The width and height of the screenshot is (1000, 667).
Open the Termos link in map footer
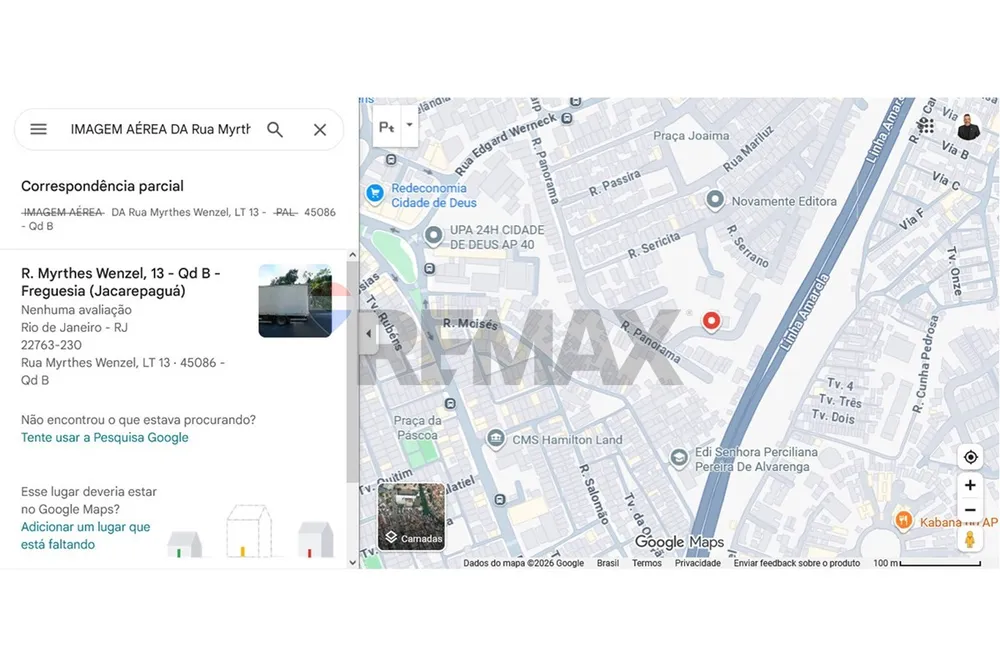[647, 563]
